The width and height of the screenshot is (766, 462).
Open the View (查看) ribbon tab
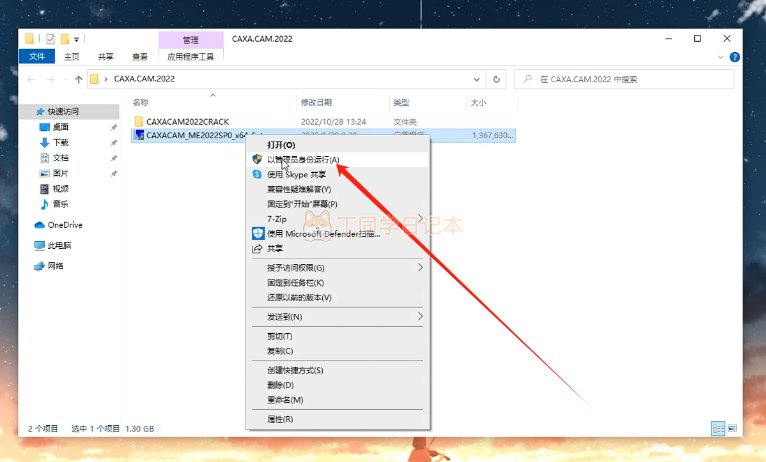coord(140,57)
